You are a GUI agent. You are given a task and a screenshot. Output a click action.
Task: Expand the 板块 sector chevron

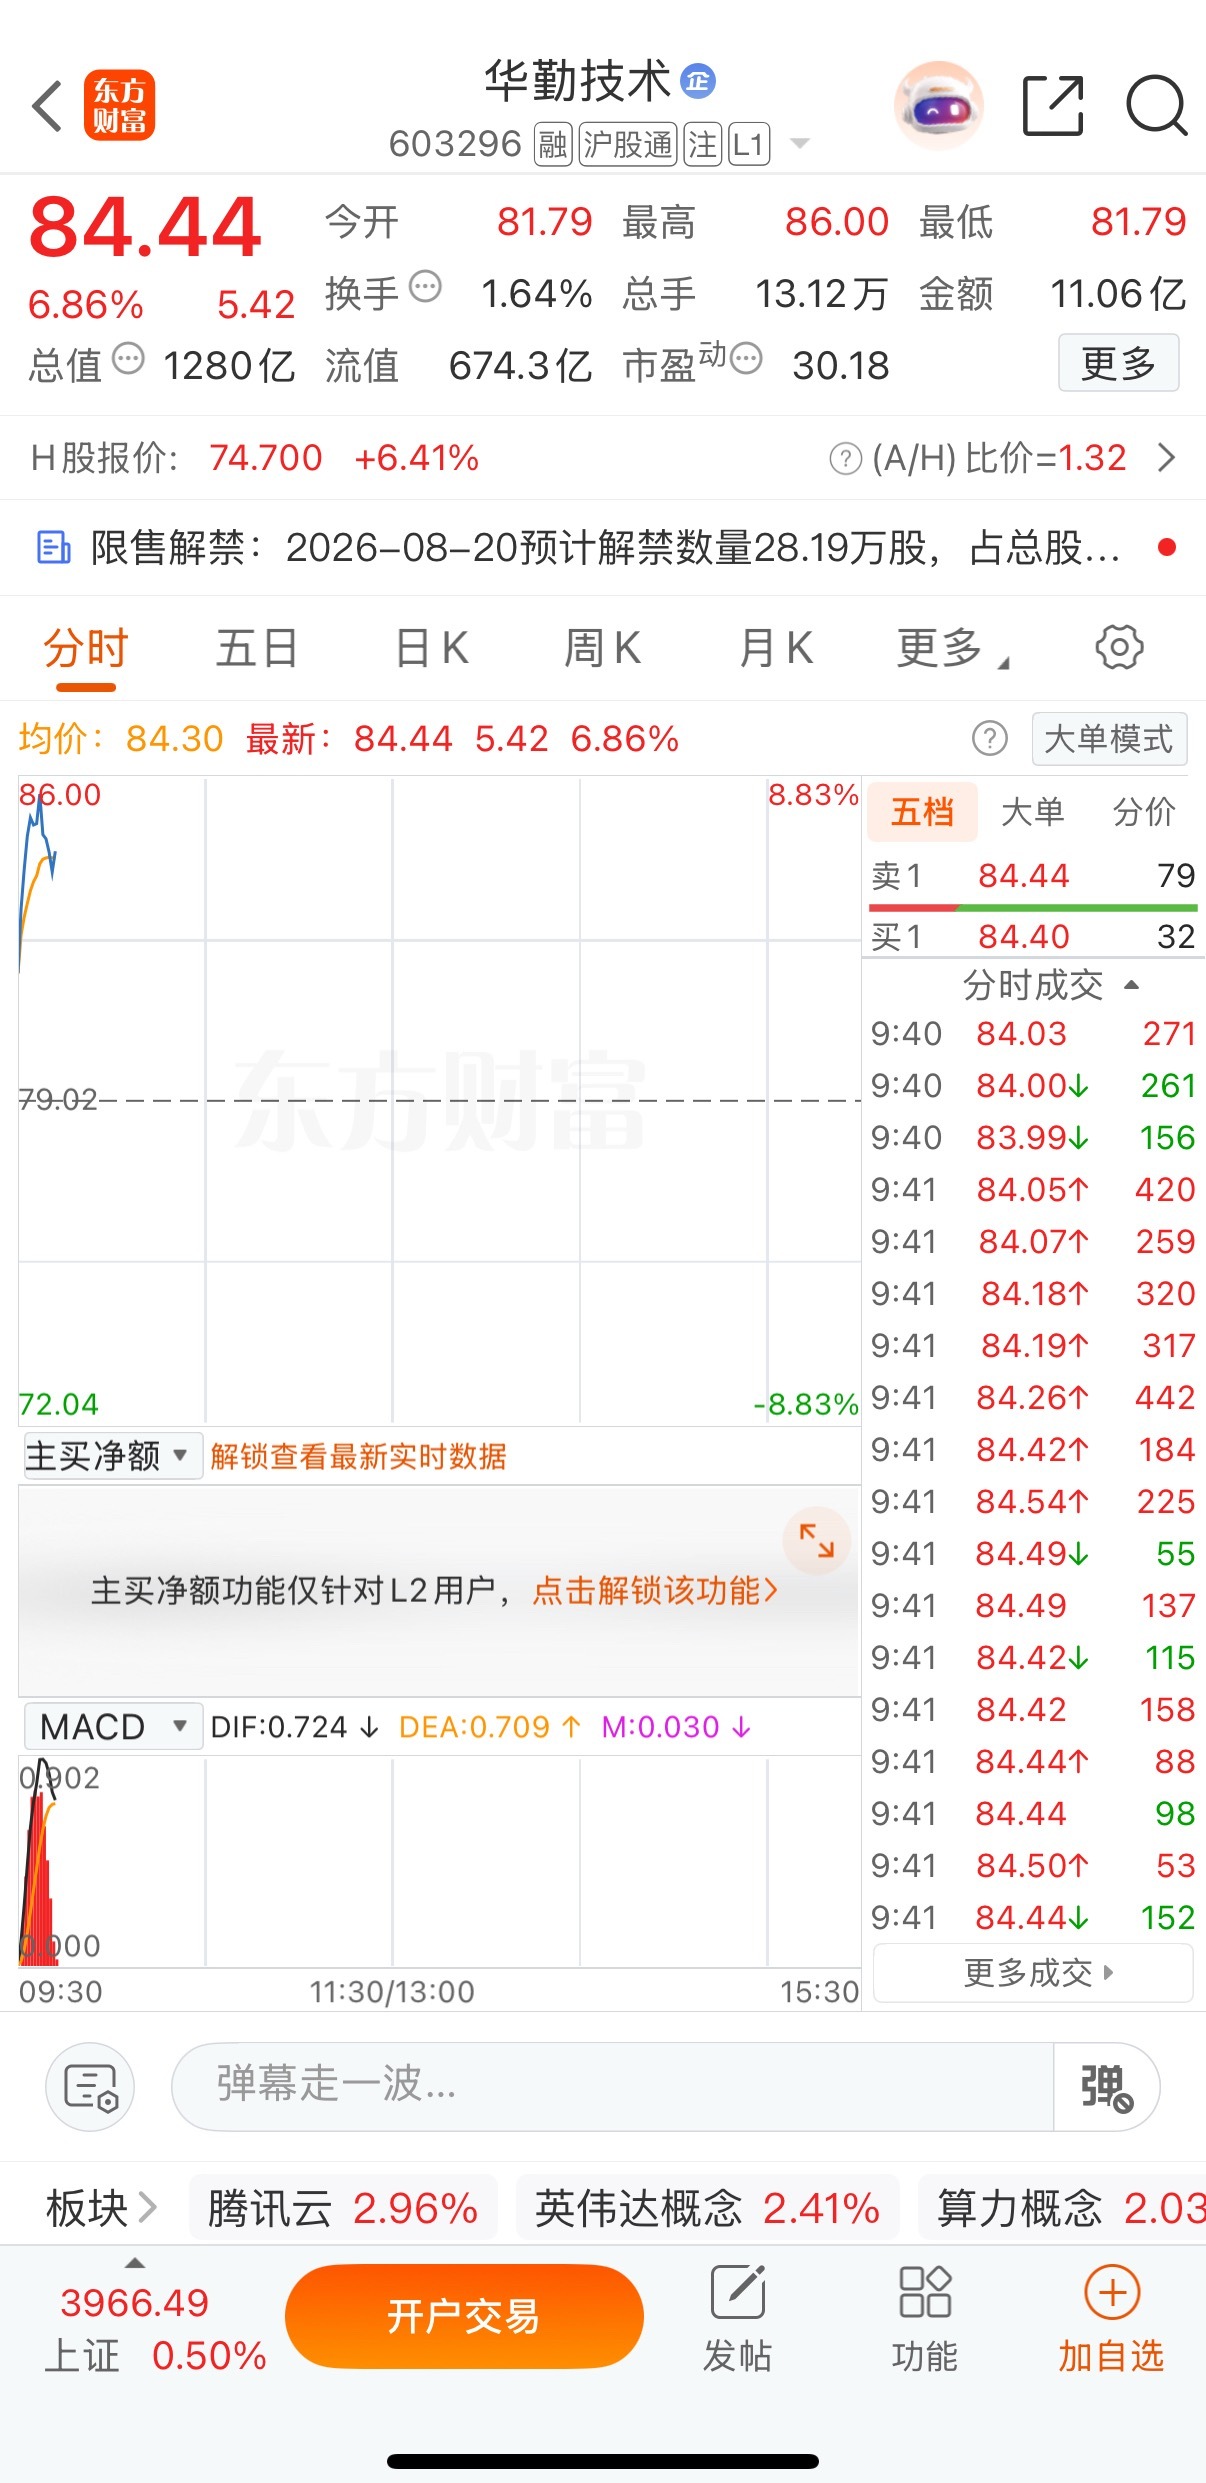coord(147,2208)
